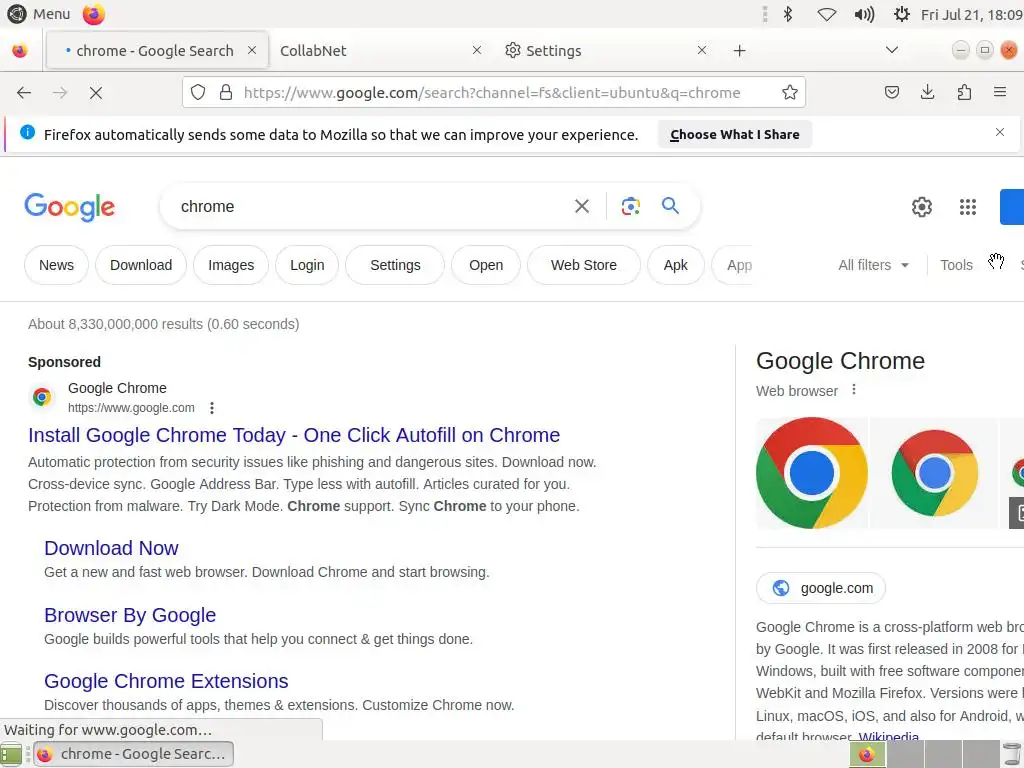
Task: Select the Images filter chip
Action: pyautogui.click(x=231, y=265)
